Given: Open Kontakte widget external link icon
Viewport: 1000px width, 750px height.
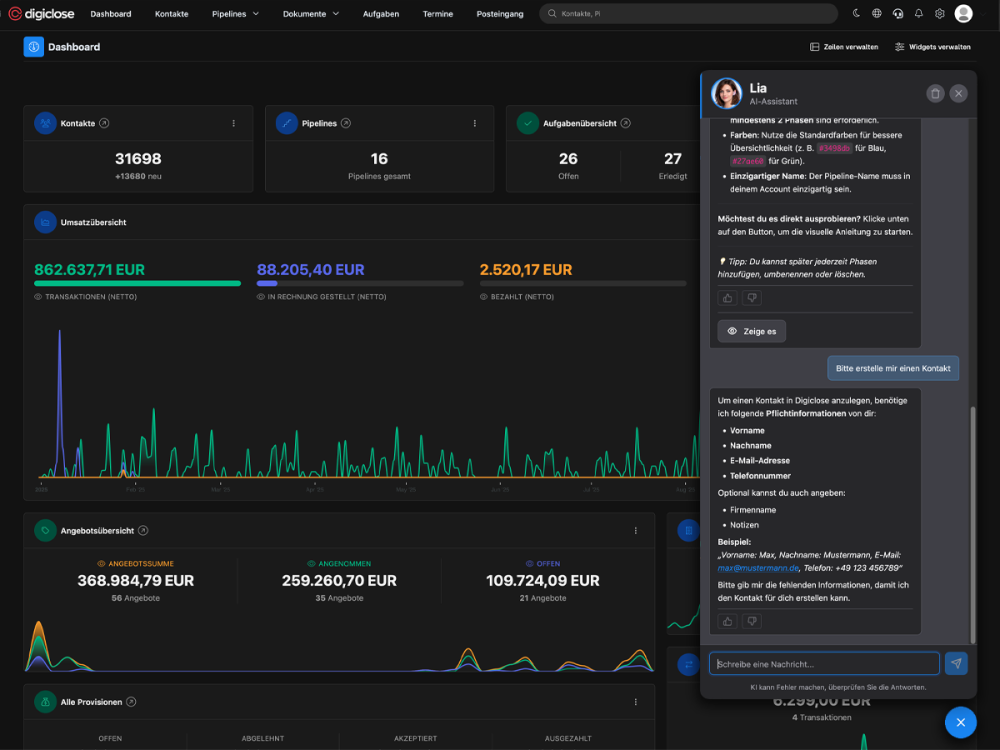Looking at the screenshot, I should point(104,123).
